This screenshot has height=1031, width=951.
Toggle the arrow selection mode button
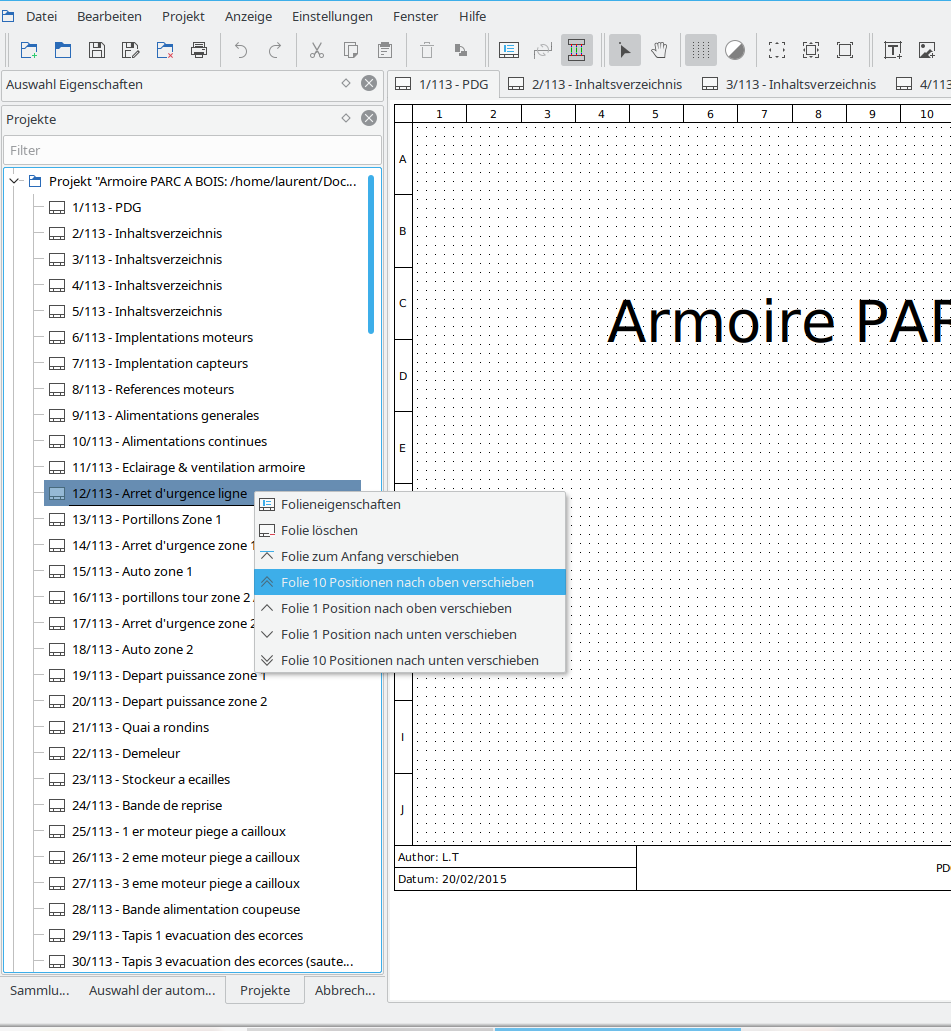(625, 50)
